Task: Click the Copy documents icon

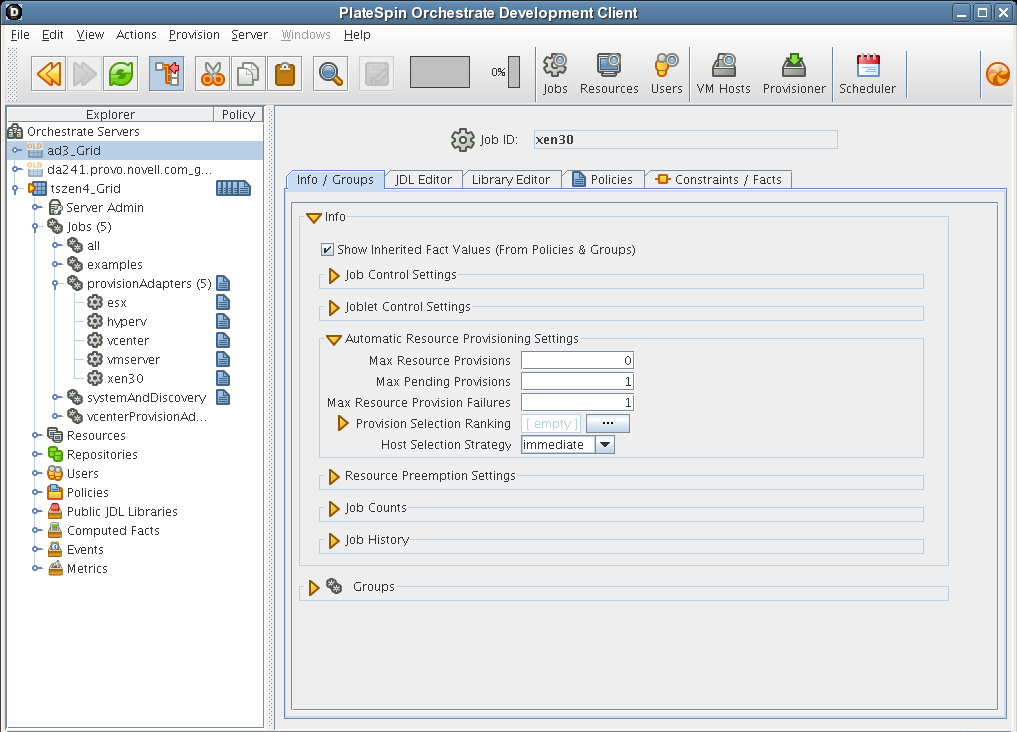Action: (x=248, y=74)
